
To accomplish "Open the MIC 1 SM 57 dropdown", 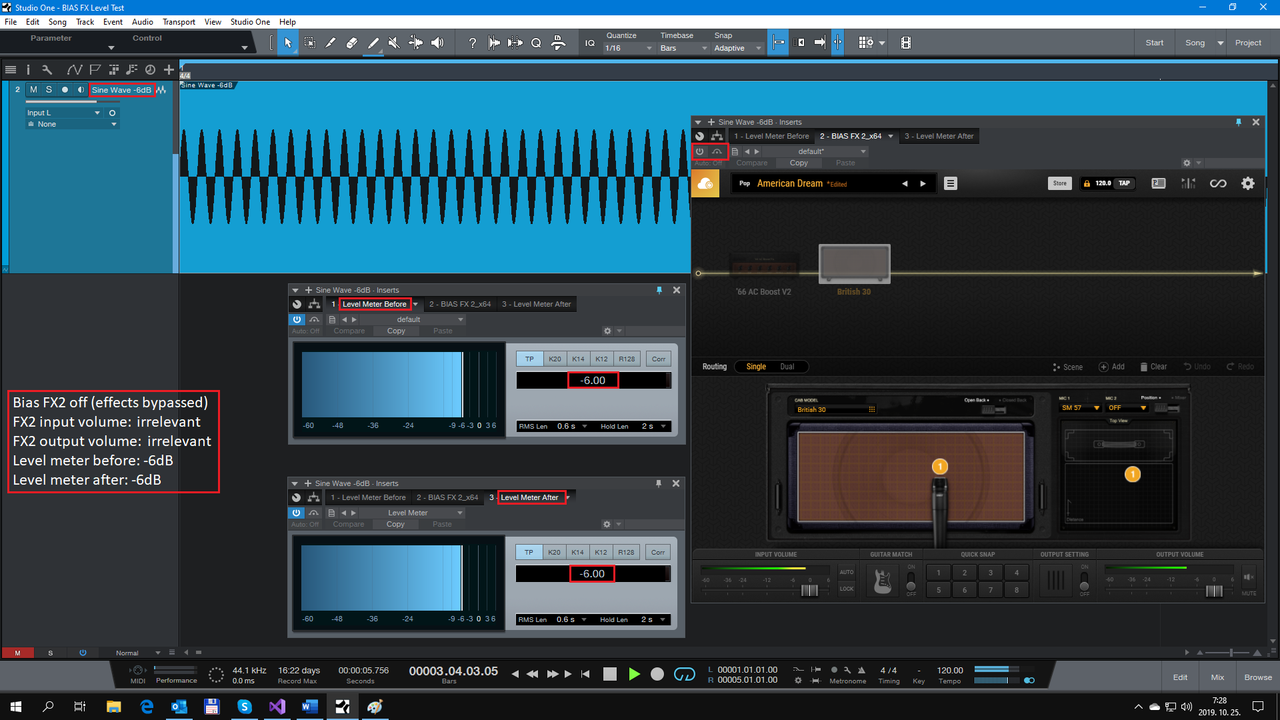I will pos(1080,408).
